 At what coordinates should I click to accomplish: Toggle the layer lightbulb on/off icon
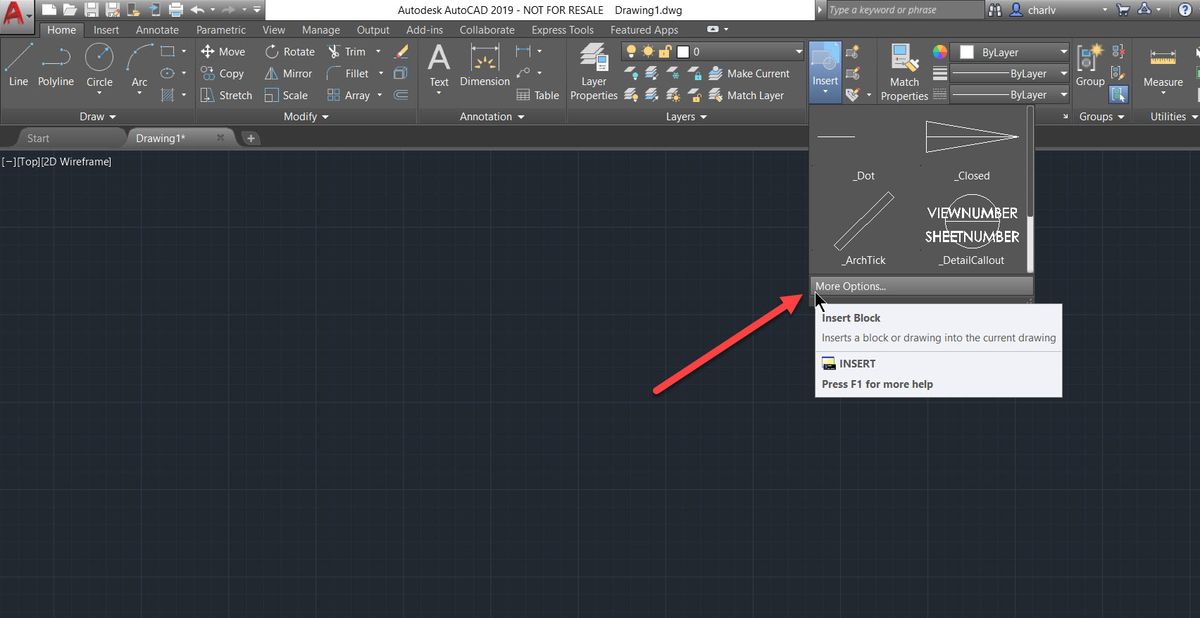tap(632, 51)
